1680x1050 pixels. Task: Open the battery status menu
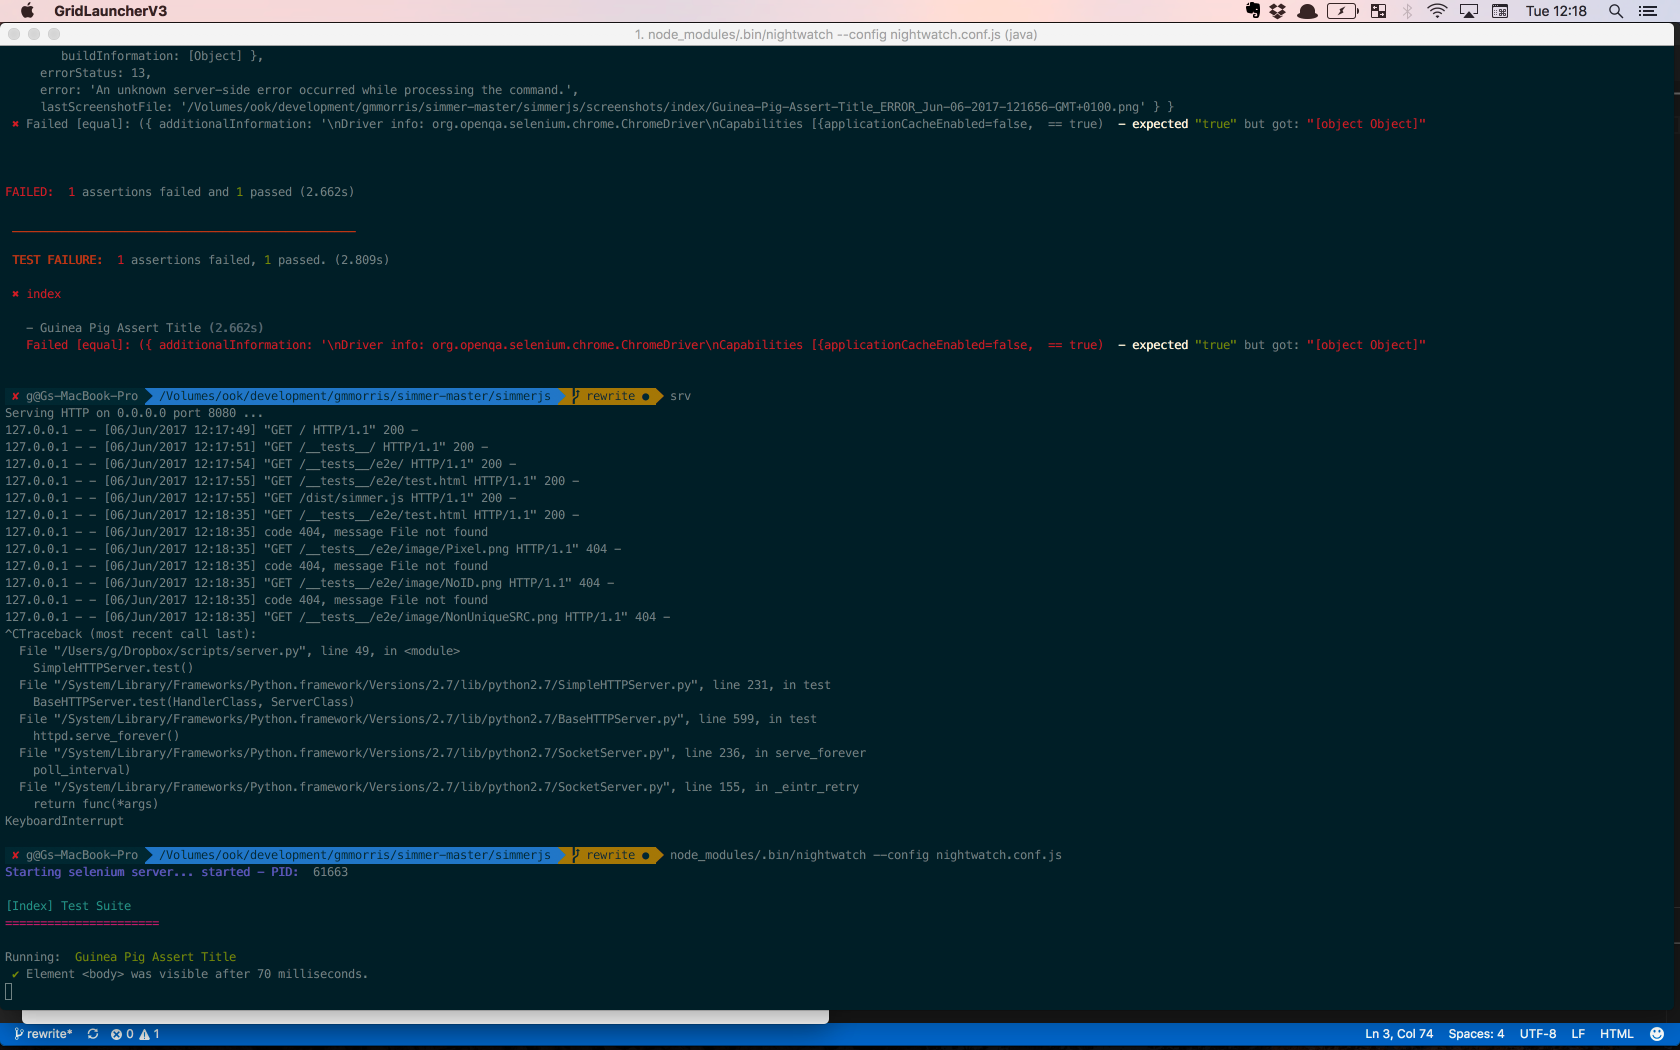pos(1342,11)
